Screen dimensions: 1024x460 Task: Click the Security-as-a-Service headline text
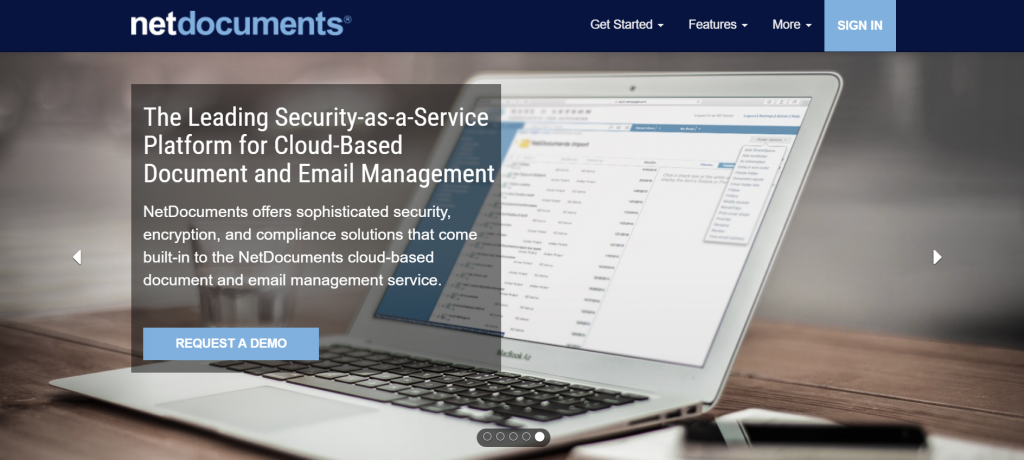pos(319,146)
